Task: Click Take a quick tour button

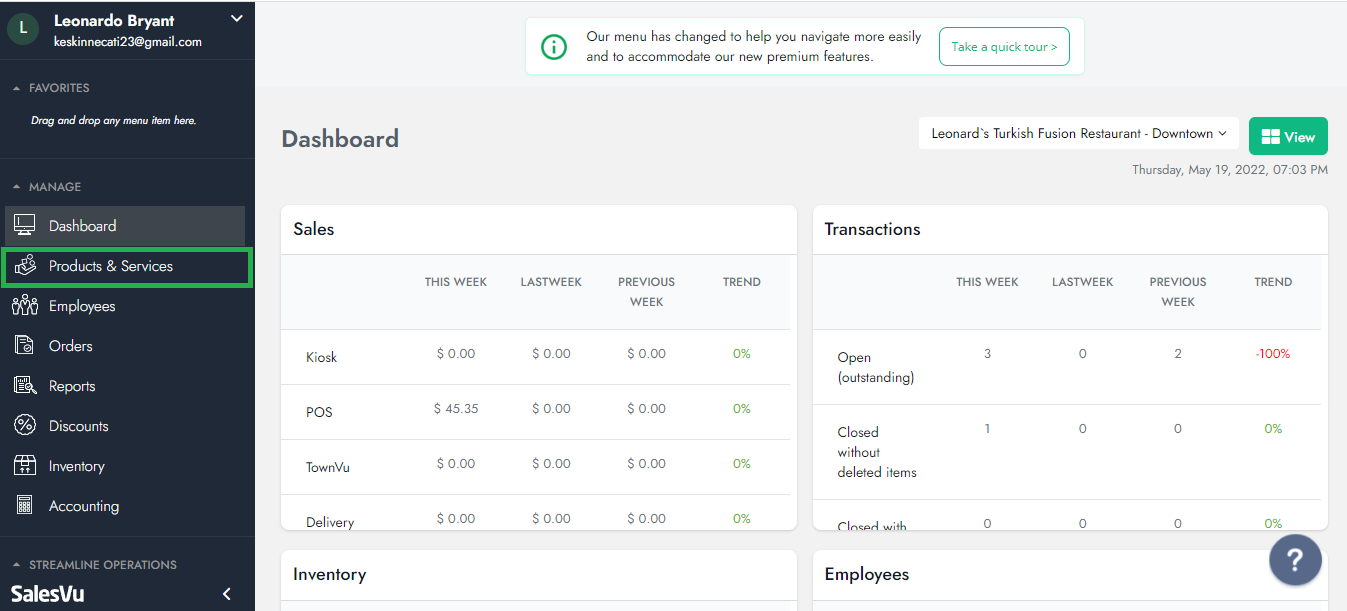Action: click(1003, 47)
